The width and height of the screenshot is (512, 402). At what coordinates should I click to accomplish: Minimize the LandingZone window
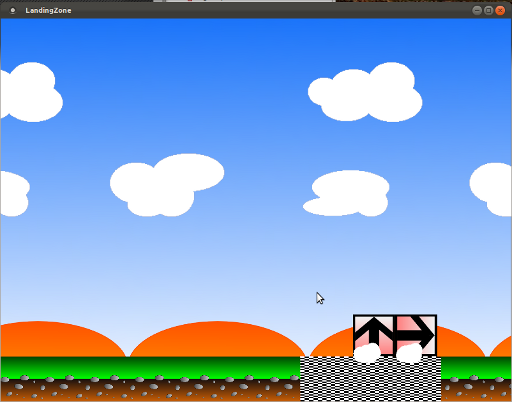[x=477, y=11]
